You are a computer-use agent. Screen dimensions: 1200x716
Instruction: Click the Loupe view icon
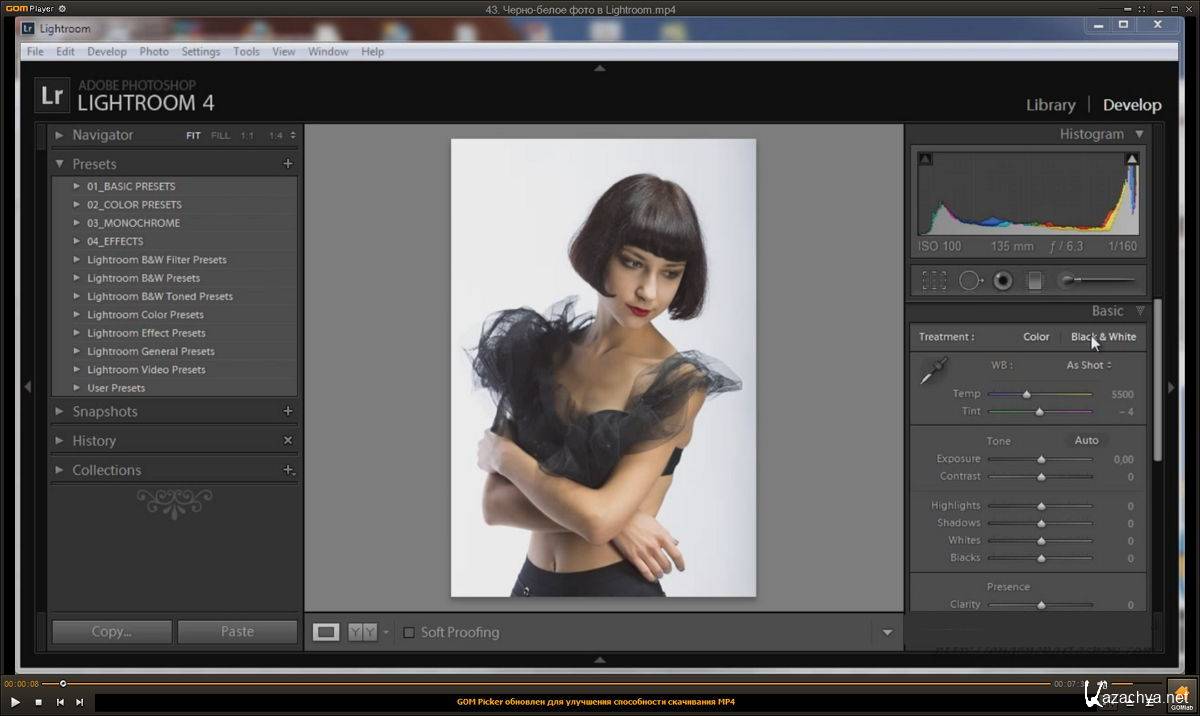326,632
